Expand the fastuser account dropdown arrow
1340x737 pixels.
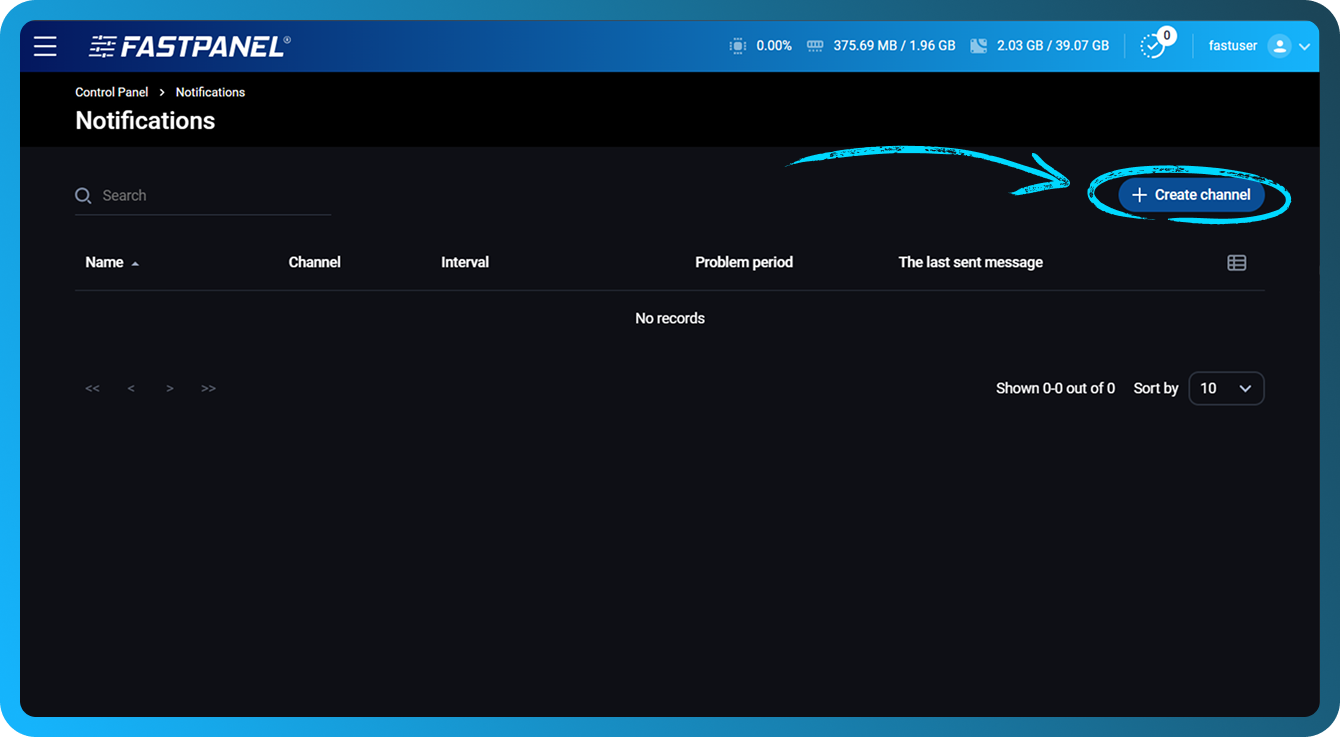[x=1304, y=47]
